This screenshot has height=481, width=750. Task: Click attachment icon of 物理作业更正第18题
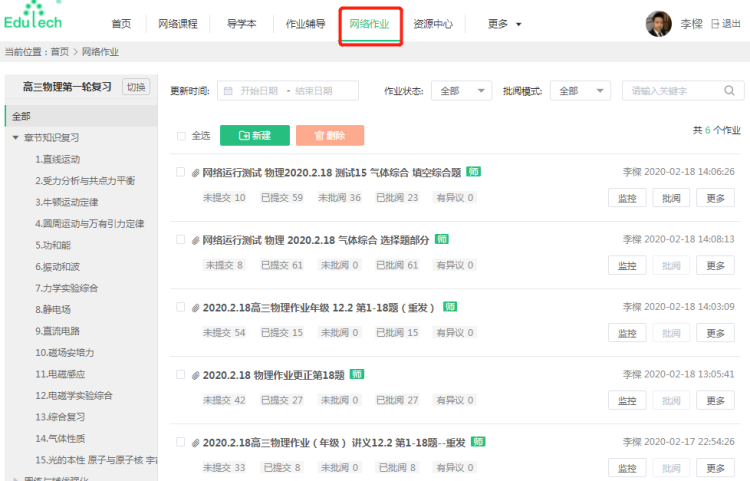[x=195, y=375]
